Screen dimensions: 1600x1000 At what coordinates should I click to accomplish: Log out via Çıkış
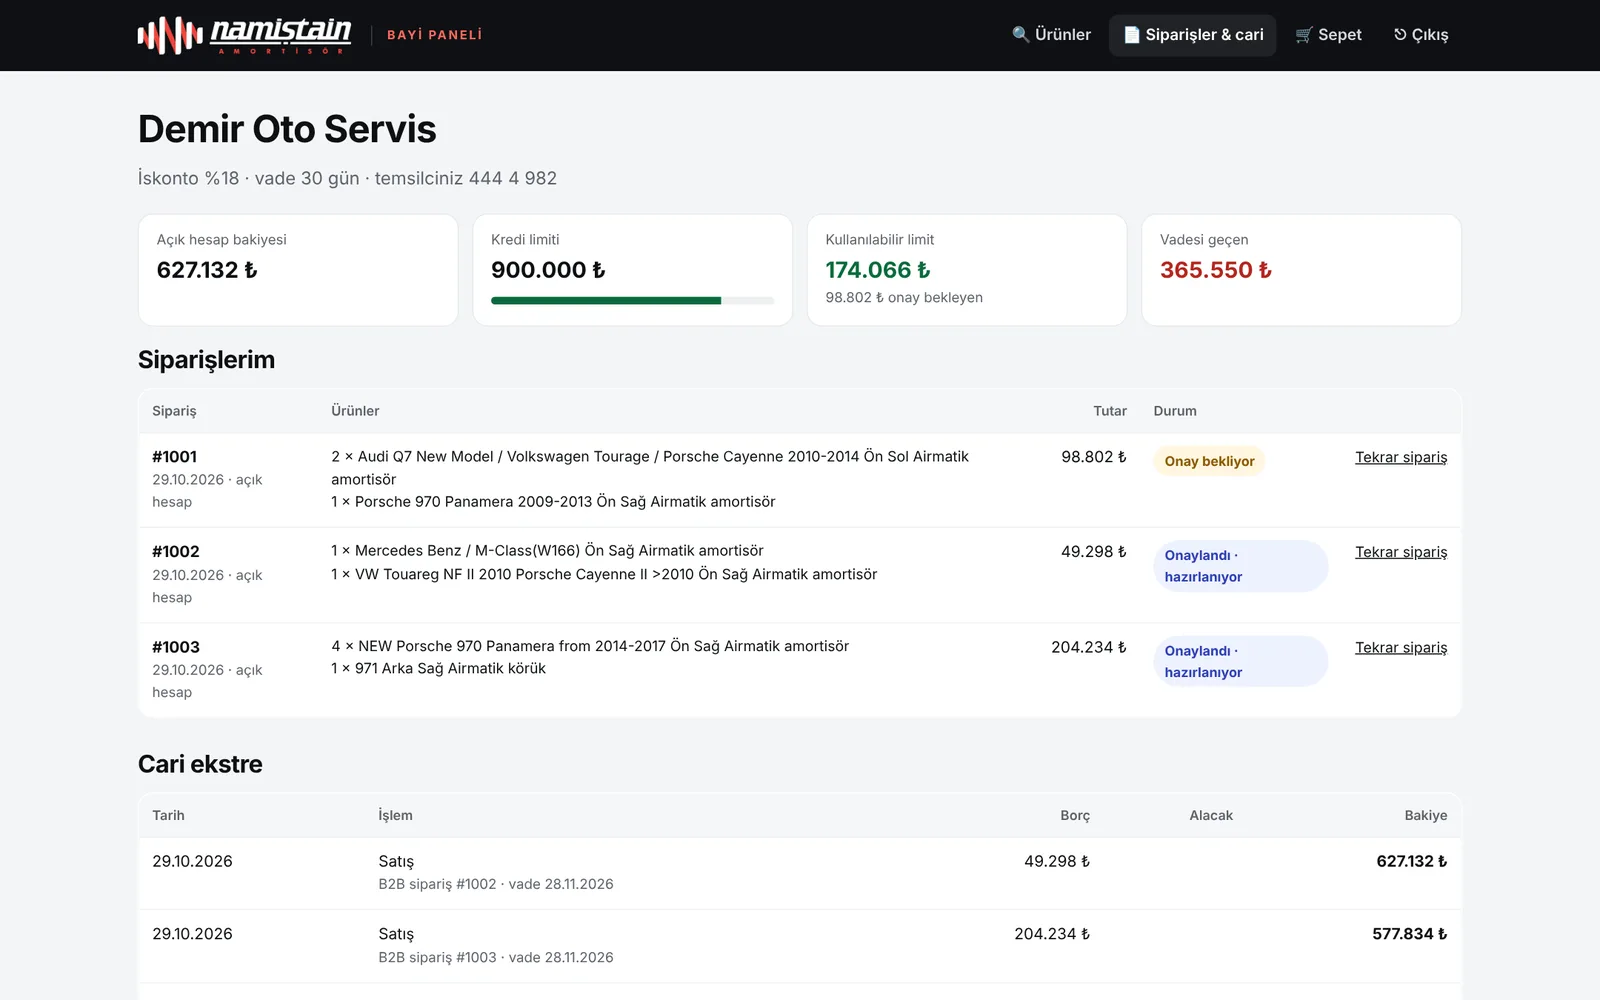point(1421,35)
